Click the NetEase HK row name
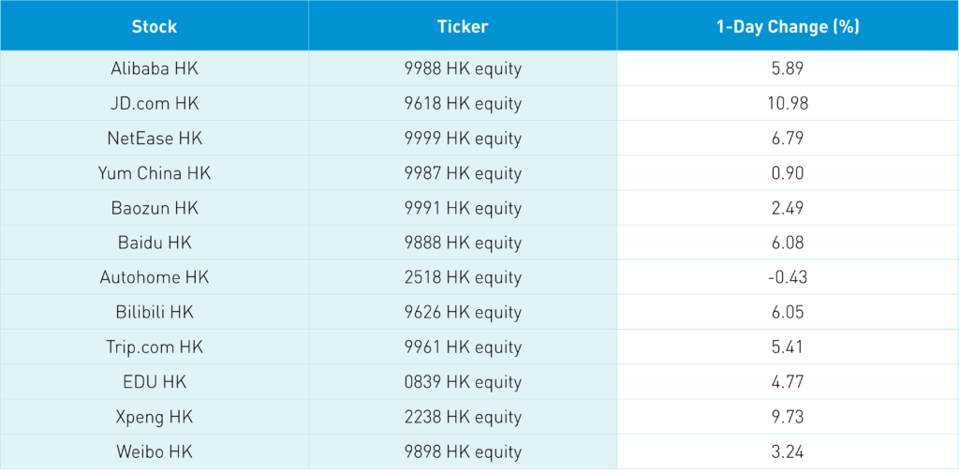 pos(154,139)
